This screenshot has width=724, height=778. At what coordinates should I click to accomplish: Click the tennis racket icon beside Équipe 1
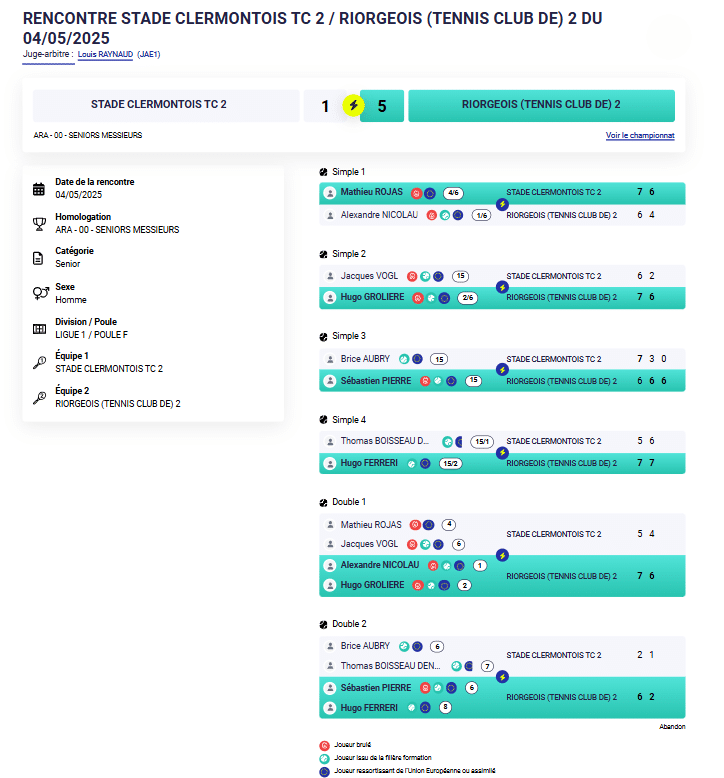point(39,362)
